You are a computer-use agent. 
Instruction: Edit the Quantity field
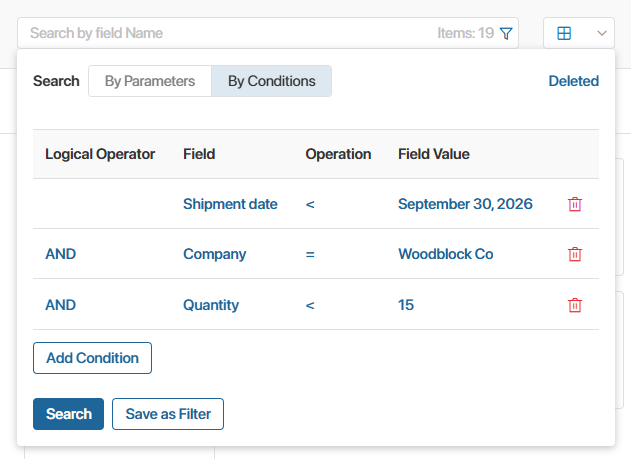[211, 305]
